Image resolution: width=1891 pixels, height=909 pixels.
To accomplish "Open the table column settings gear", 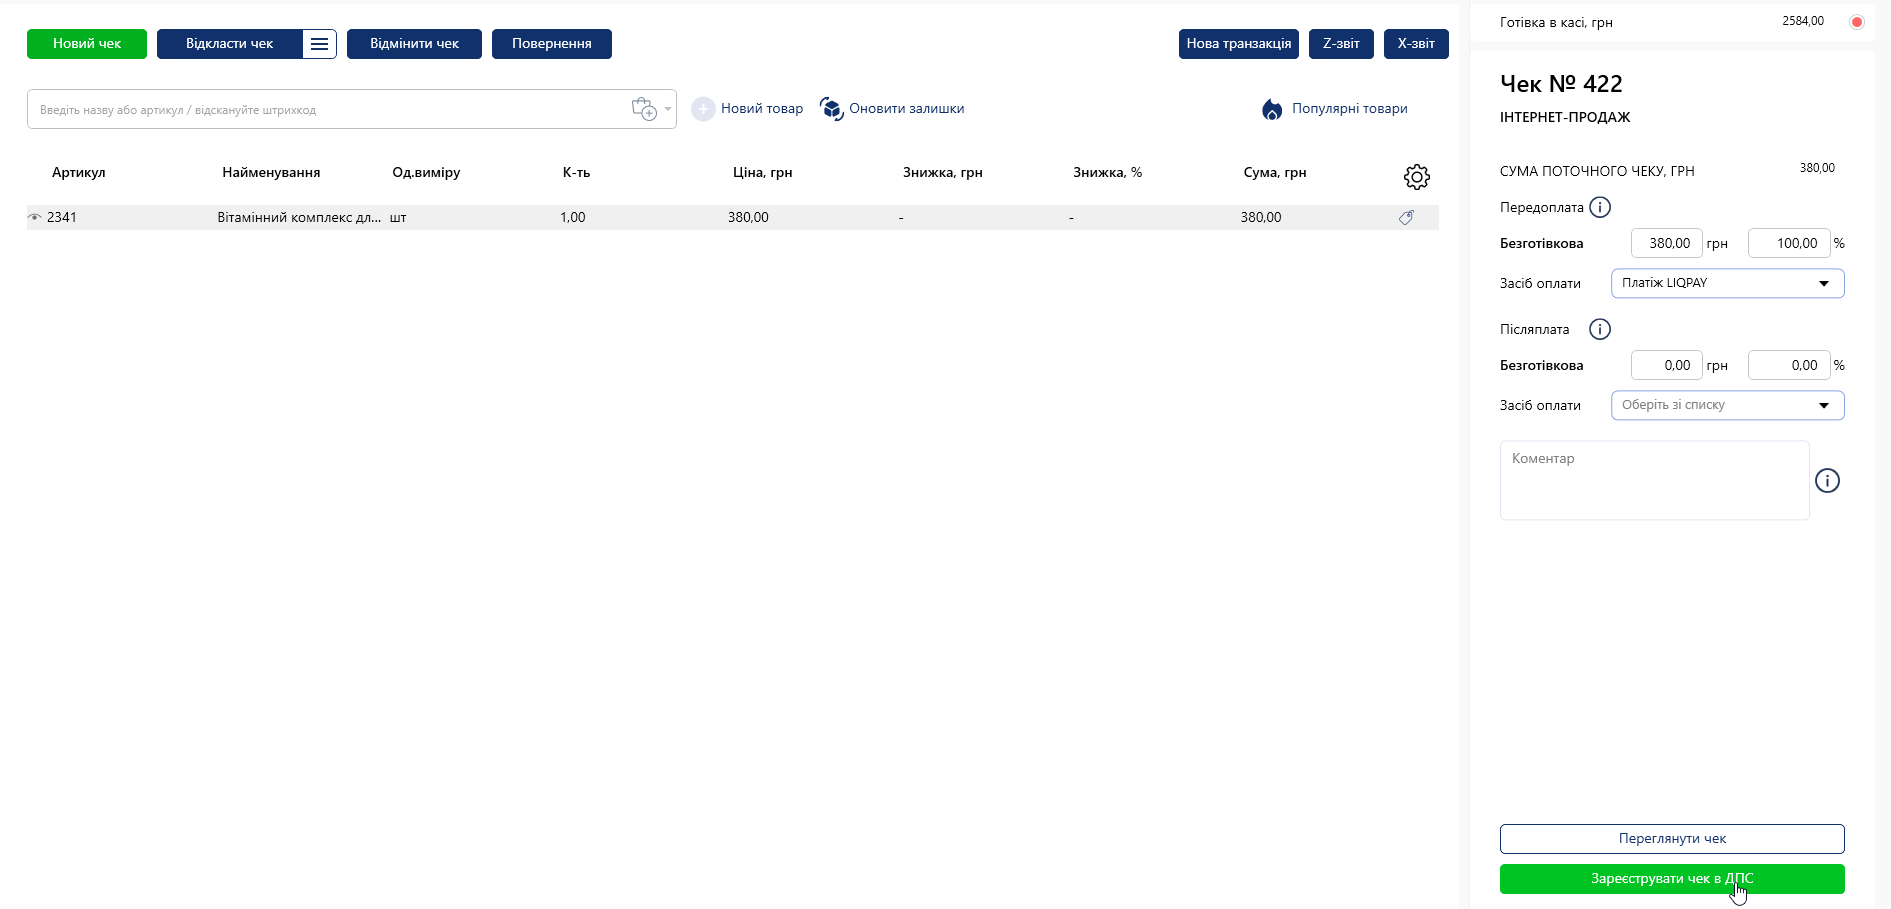I will 1416,177.
